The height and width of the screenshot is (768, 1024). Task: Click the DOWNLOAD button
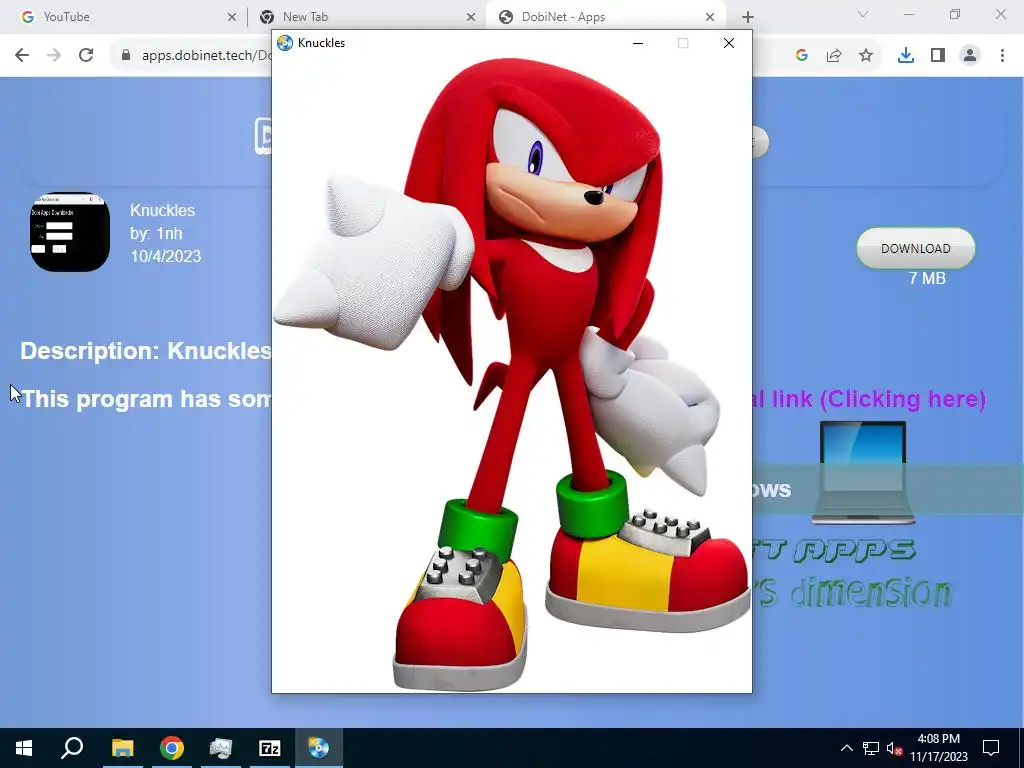[916, 248]
